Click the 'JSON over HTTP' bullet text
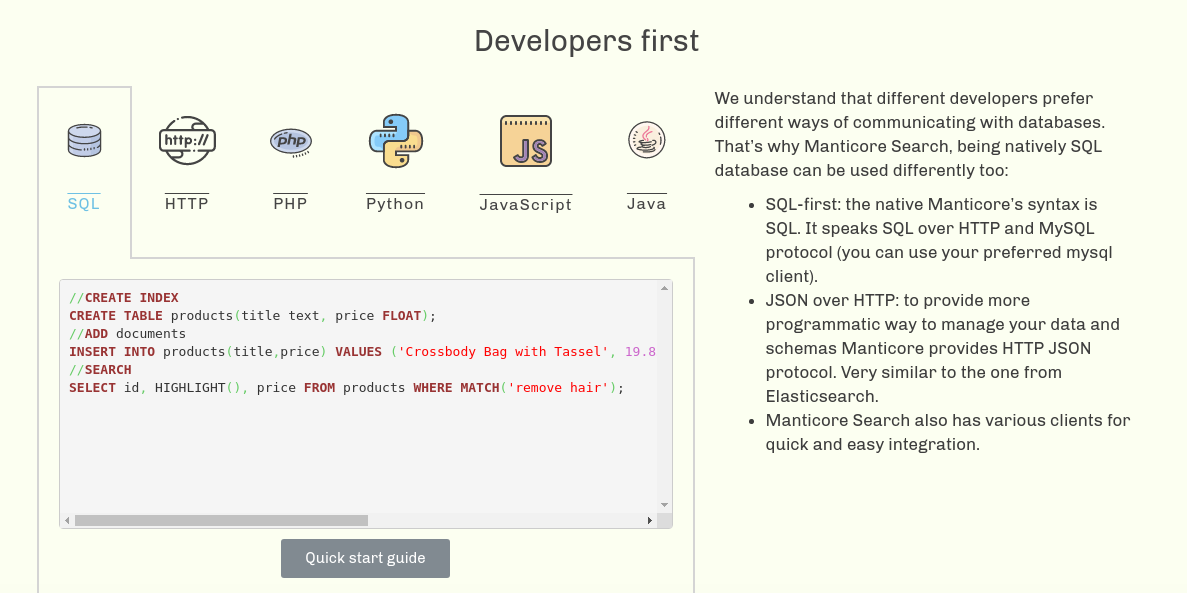The width and height of the screenshot is (1187, 593). (x=942, y=348)
